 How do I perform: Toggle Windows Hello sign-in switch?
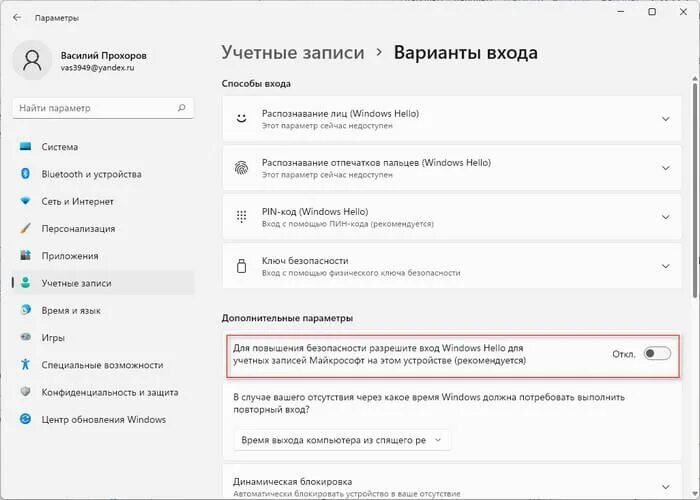657,354
